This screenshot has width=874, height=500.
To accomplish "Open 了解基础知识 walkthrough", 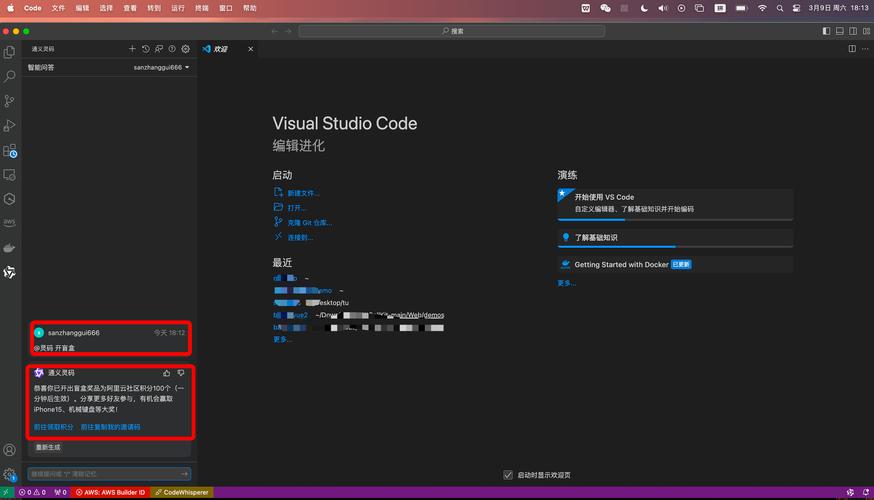I will tap(675, 237).
